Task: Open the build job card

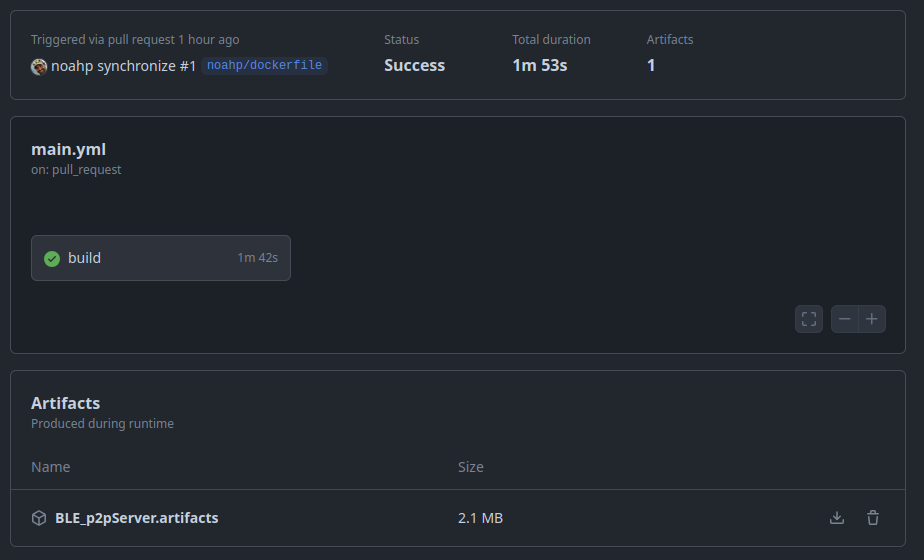Action: point(161,258)
